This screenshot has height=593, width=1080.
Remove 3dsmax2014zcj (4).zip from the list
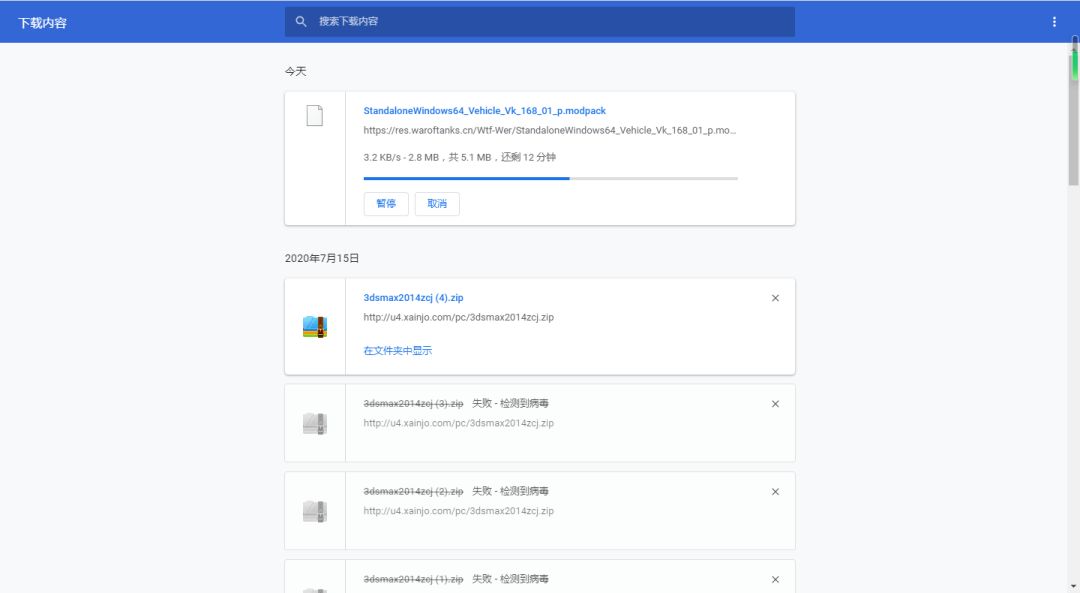pos(776,298)
